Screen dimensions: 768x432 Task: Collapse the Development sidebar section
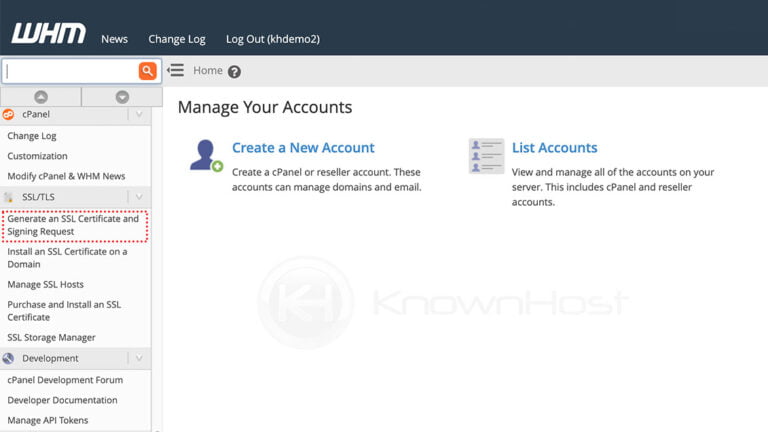[139, 358]
